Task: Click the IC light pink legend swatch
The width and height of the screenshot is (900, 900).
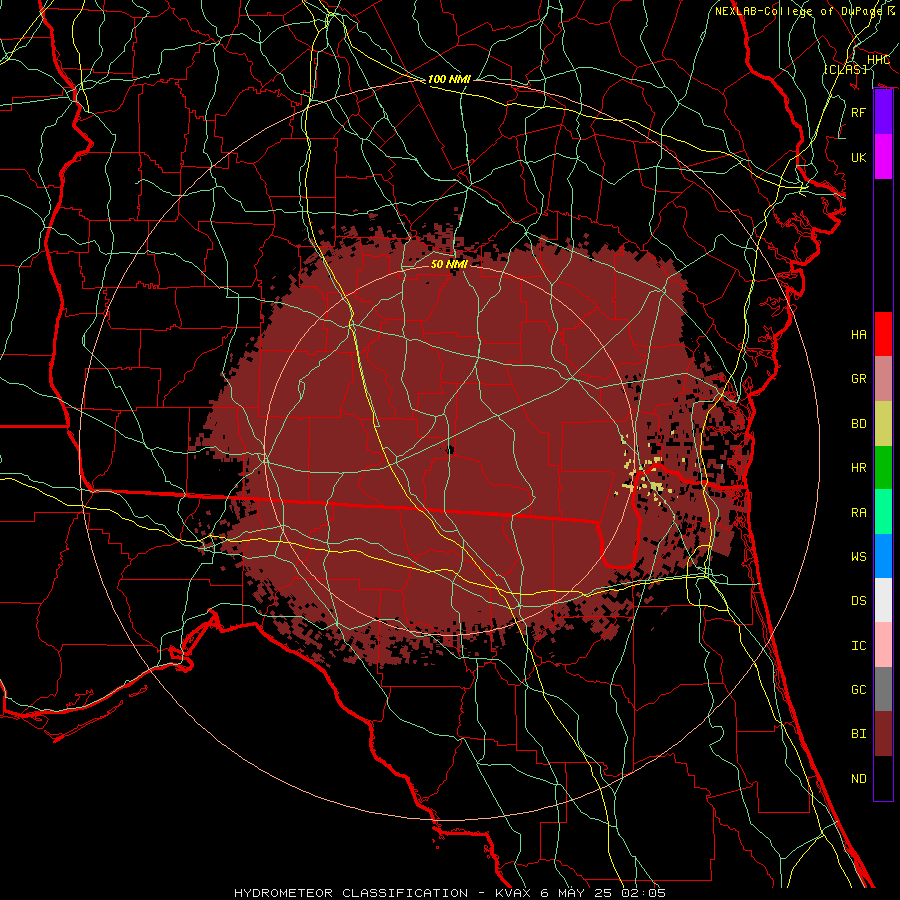Action: (x=883, y=645)
